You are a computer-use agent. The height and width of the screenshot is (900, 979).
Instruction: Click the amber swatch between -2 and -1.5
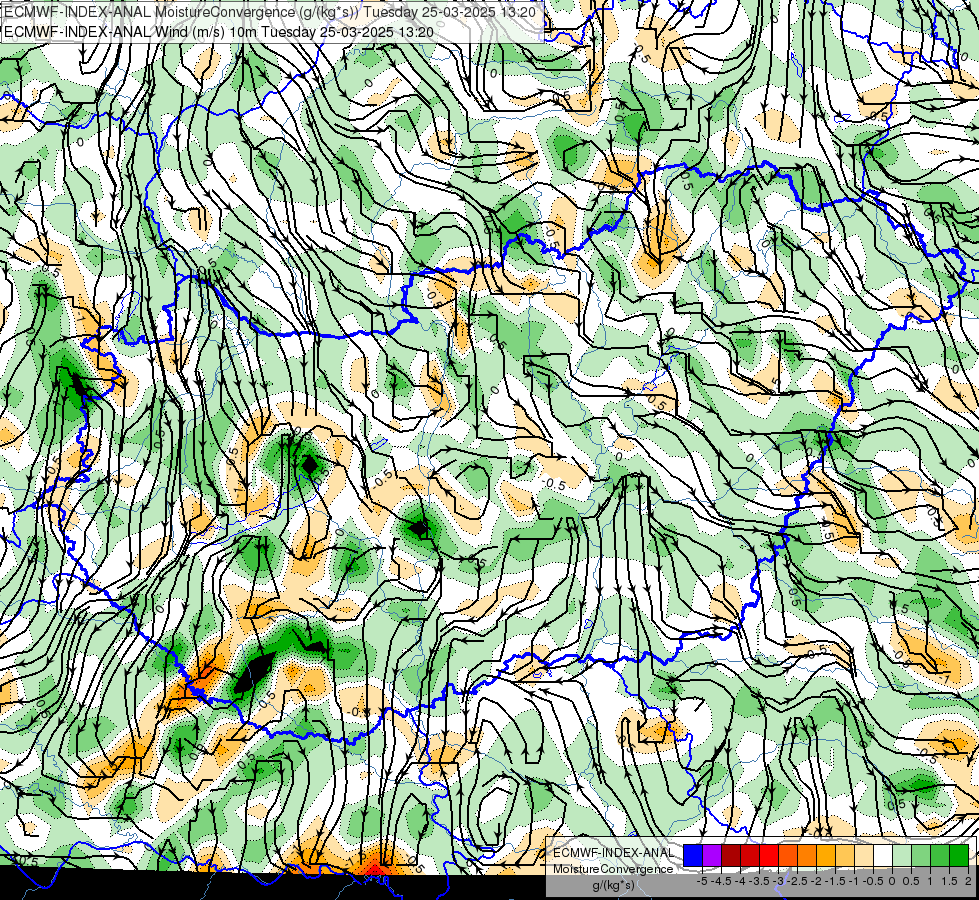[x=825, y=856]
